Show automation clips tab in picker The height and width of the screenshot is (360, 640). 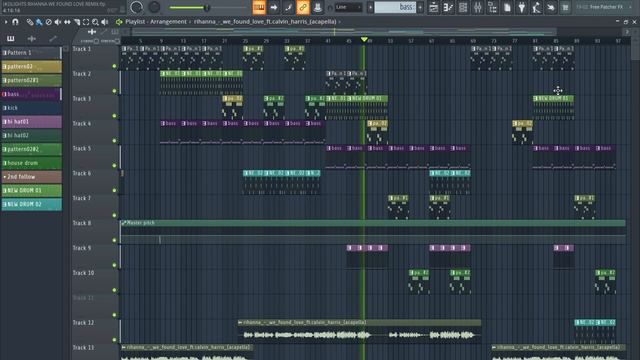click(53, 38)
